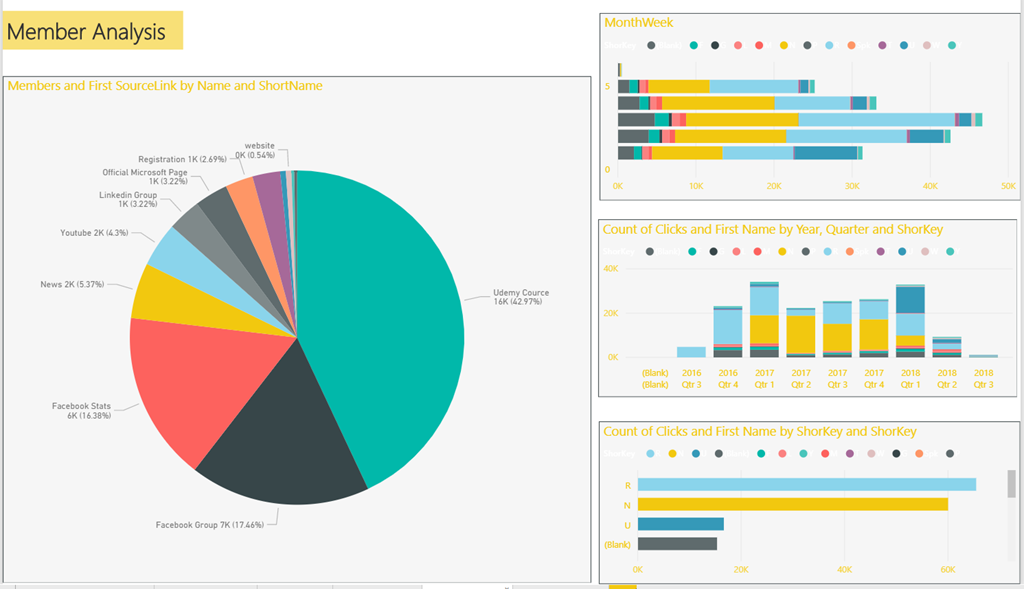Click the bottom chart's vertical scrollbar thumb

(1011, 484)
